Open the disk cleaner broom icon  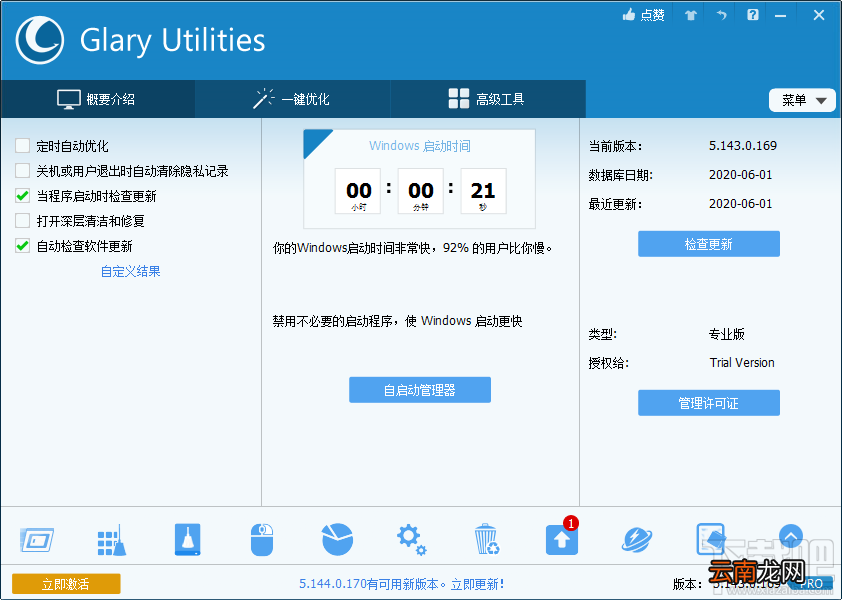187,539
